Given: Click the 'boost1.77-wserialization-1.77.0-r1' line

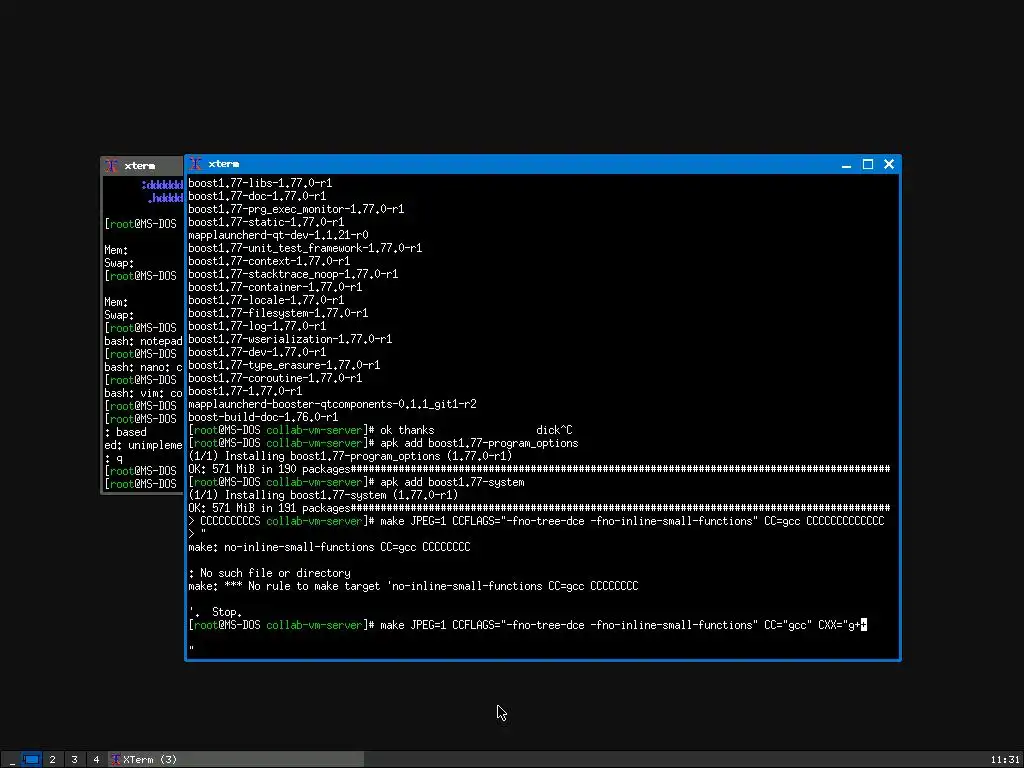Looking at the screenshot, I should click(290, 340).
